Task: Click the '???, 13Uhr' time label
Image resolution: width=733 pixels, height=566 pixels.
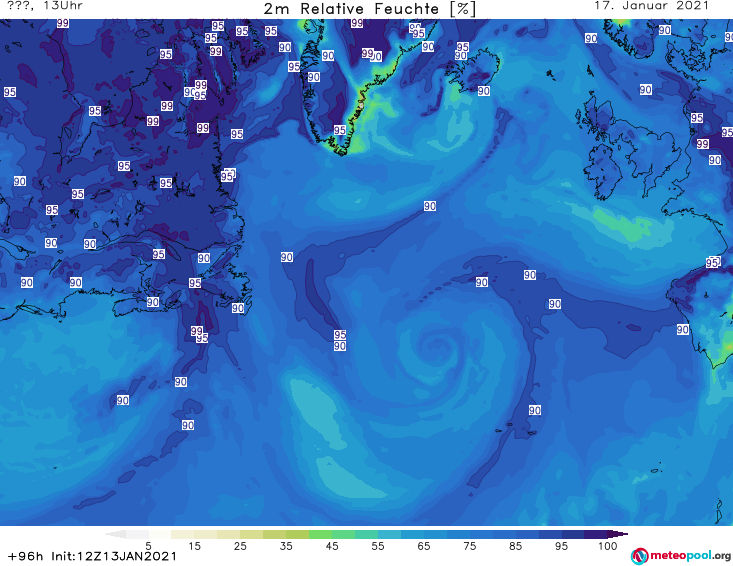Action: click(45, 6)
